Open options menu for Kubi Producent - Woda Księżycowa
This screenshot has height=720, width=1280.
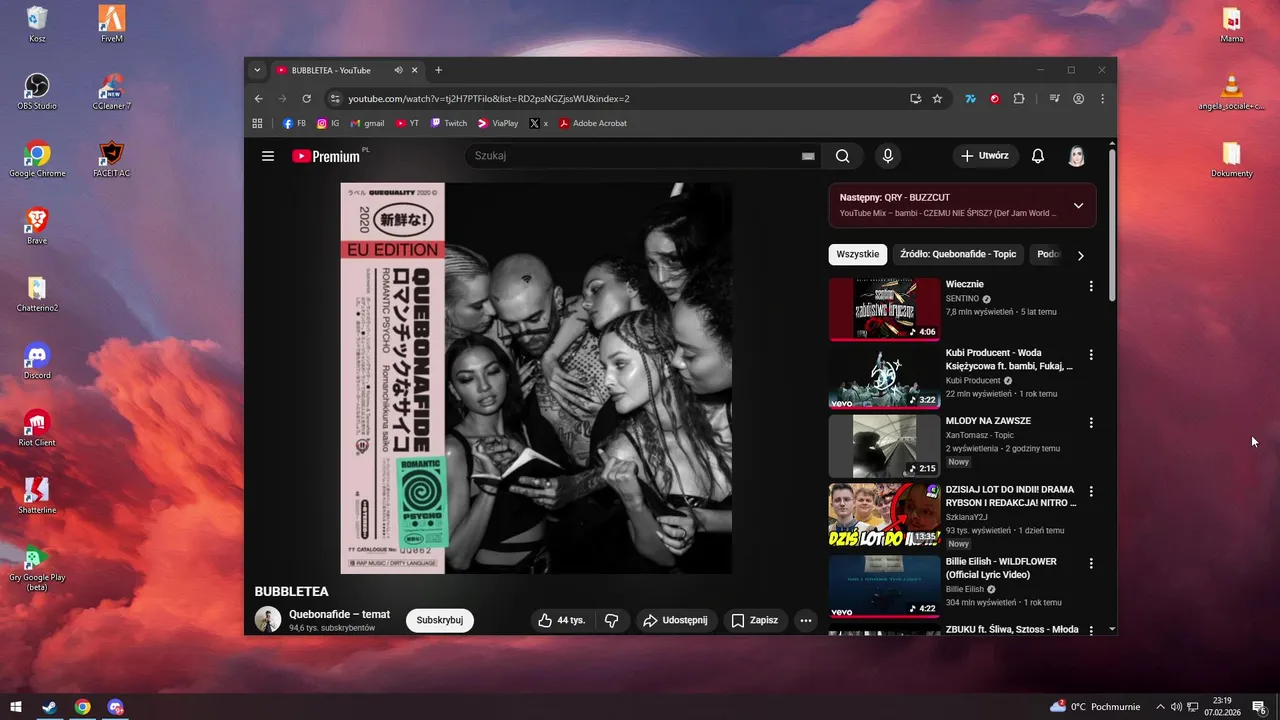[x=1091, y=355]
